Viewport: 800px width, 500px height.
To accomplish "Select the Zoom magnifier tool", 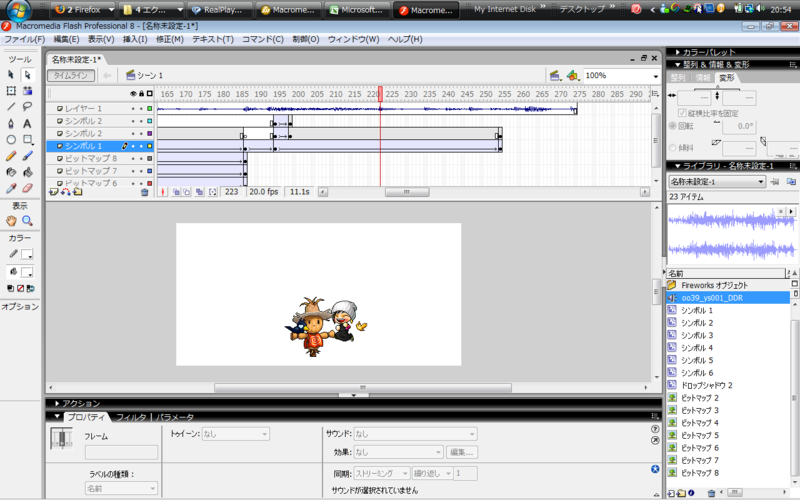I will [28, 221].
